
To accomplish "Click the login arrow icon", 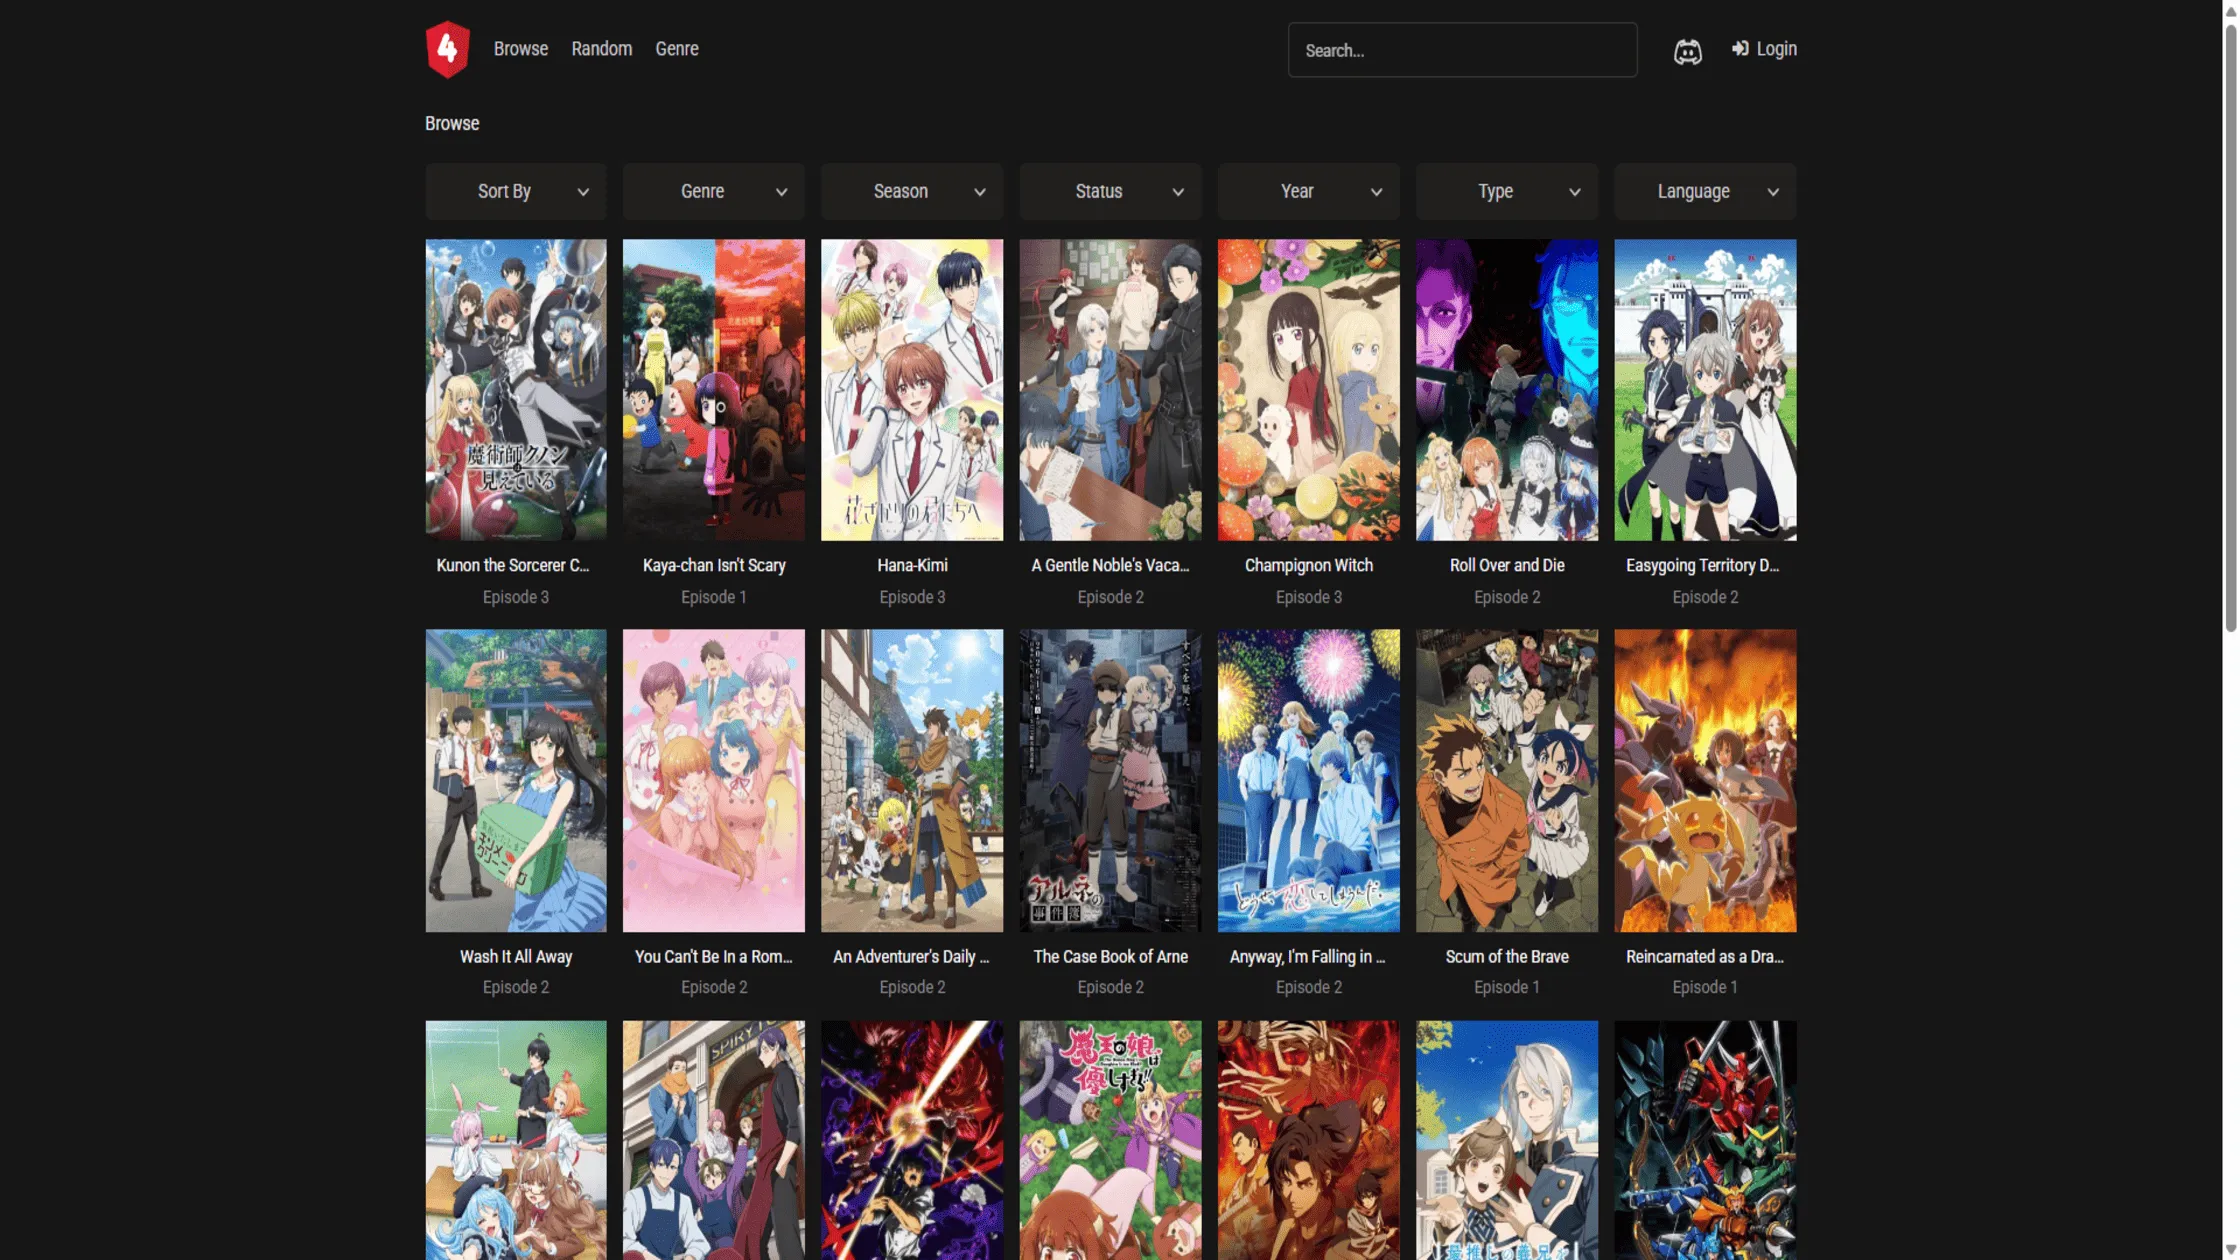I will point(1739,48).
